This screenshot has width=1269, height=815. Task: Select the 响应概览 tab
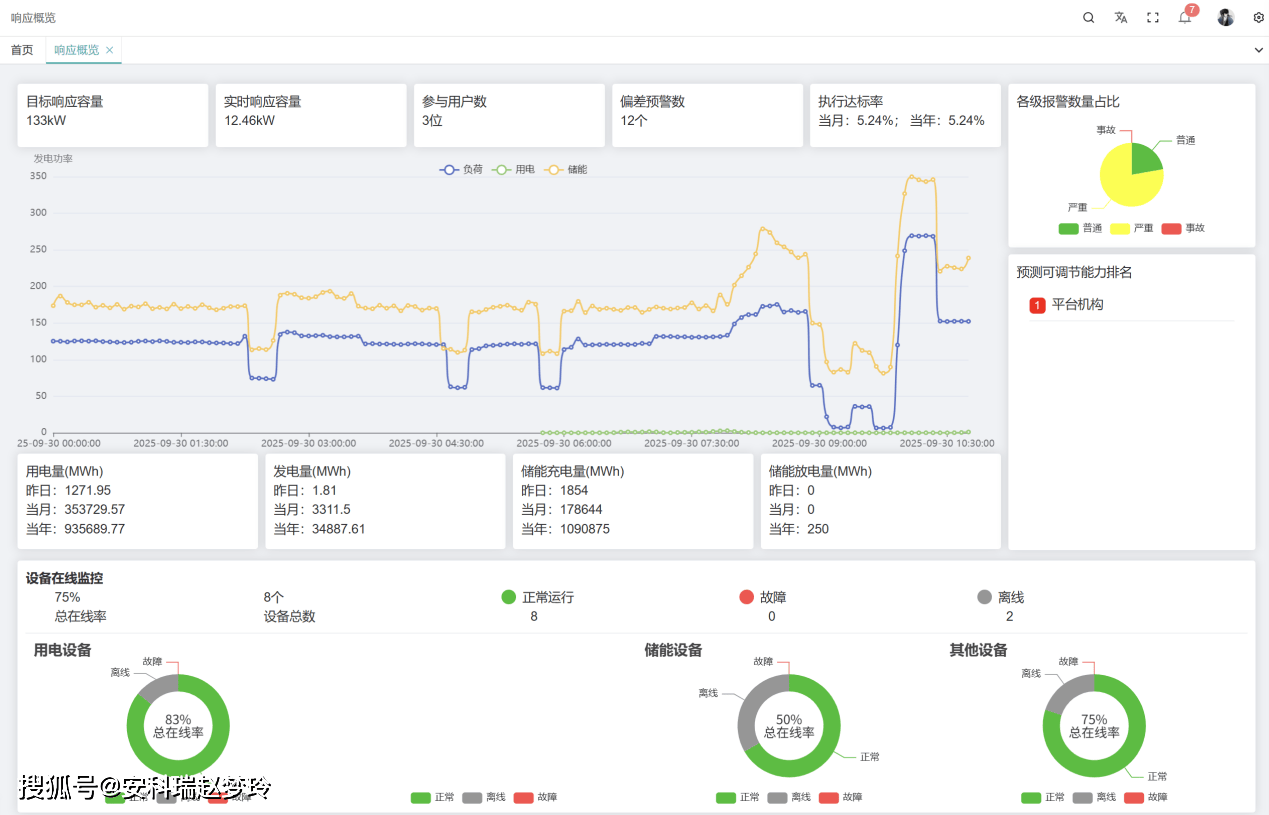pos(76,50)
